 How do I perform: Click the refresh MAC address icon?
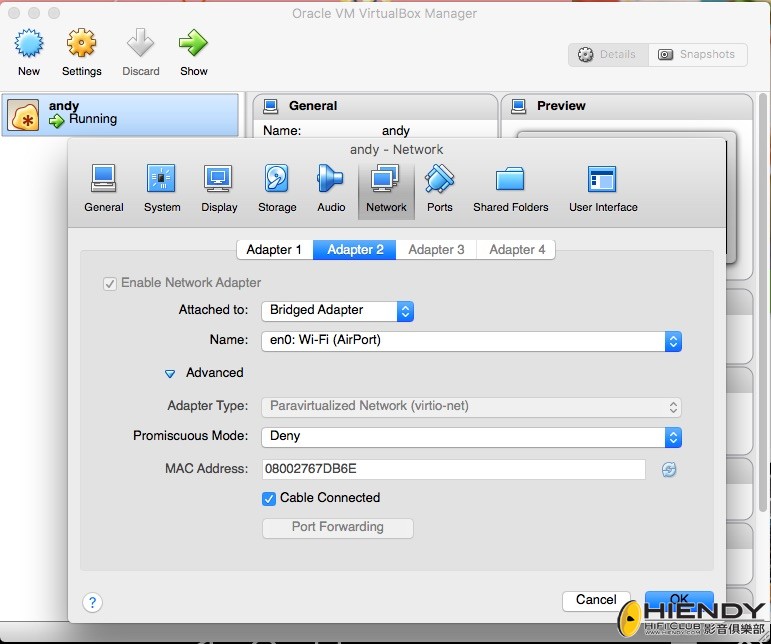tap(669, 469)
